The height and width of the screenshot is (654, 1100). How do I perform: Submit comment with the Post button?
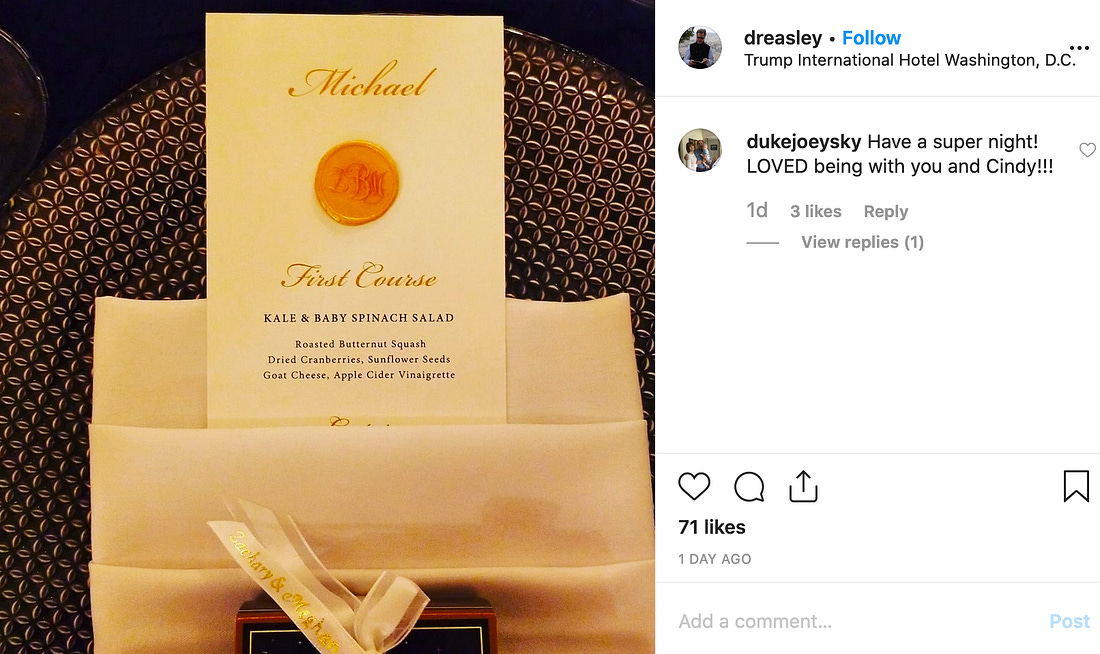[1069, 621]
